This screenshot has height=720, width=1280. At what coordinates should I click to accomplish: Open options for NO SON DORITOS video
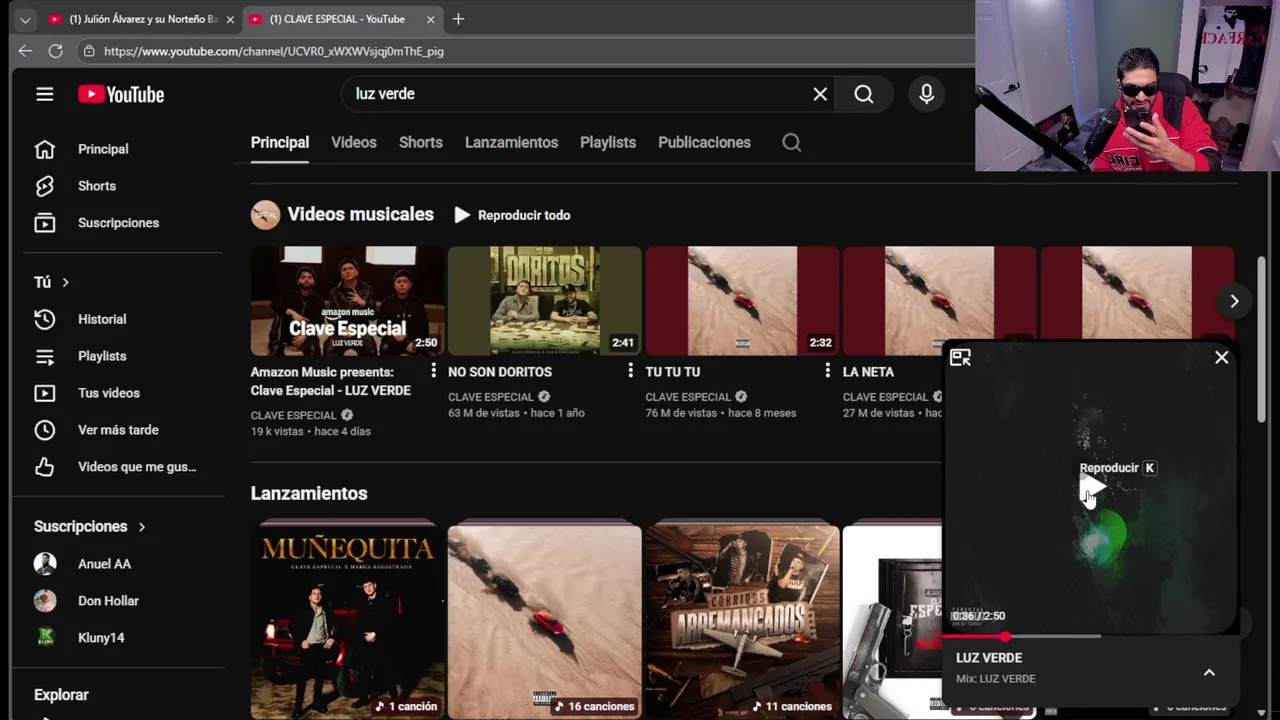coord(630,371)
